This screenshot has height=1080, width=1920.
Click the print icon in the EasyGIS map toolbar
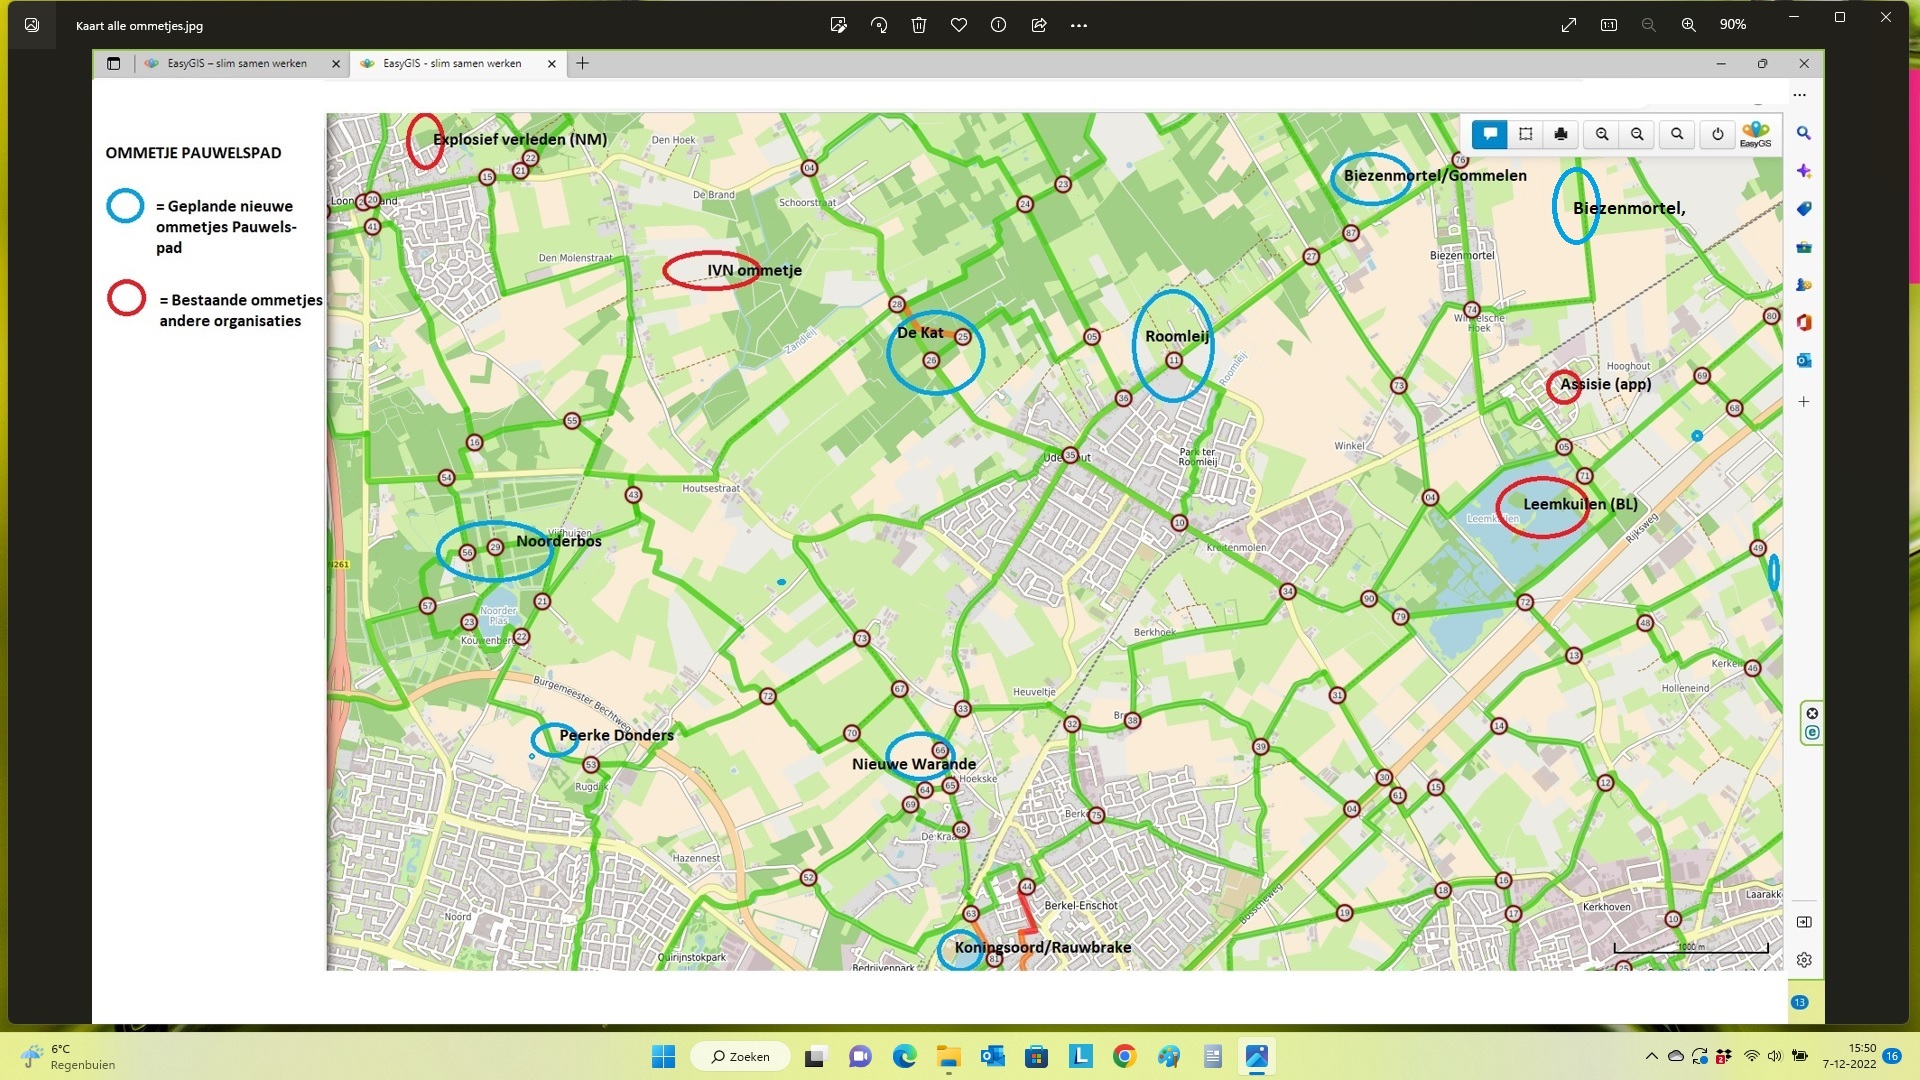(x=1561, y=134)
